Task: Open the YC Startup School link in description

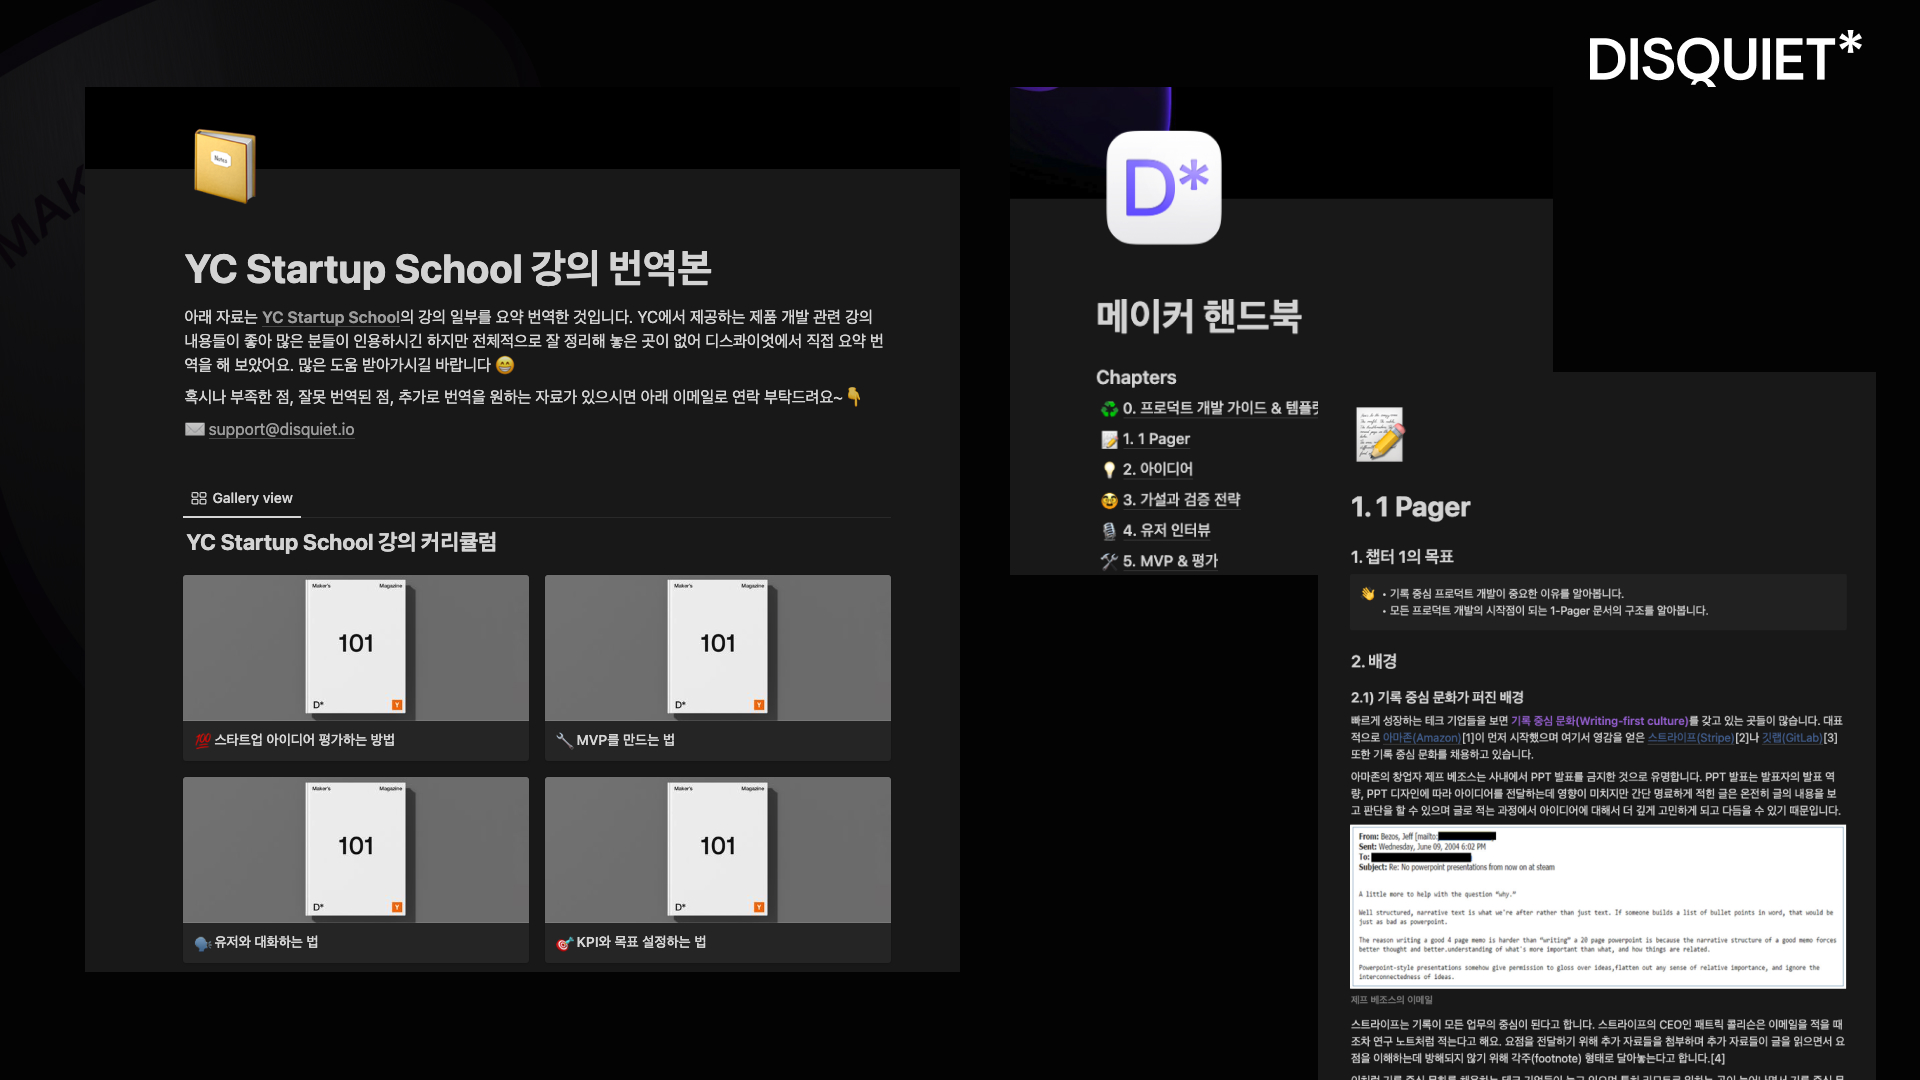Action: pos(330,317)
